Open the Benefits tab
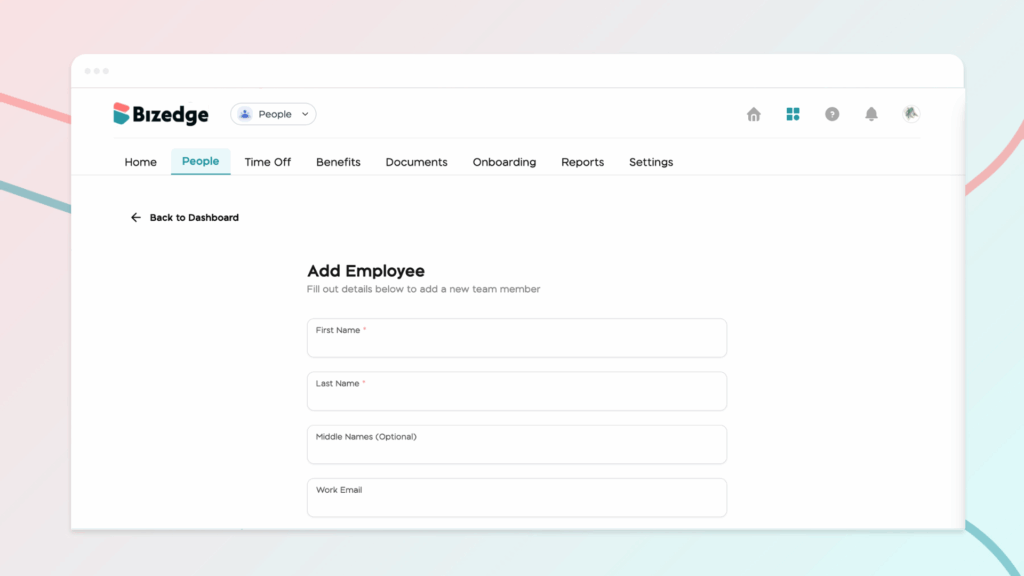This screenshot has height=576, width=1024. 338,162
